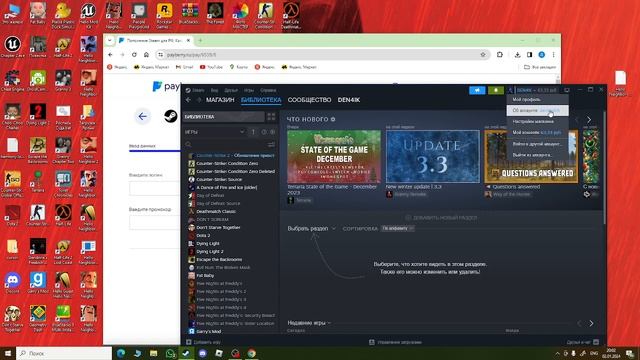This screenshot has height=360, width=640.
Task: Click 'Добавить новый раздел' button
Action: 441,218
